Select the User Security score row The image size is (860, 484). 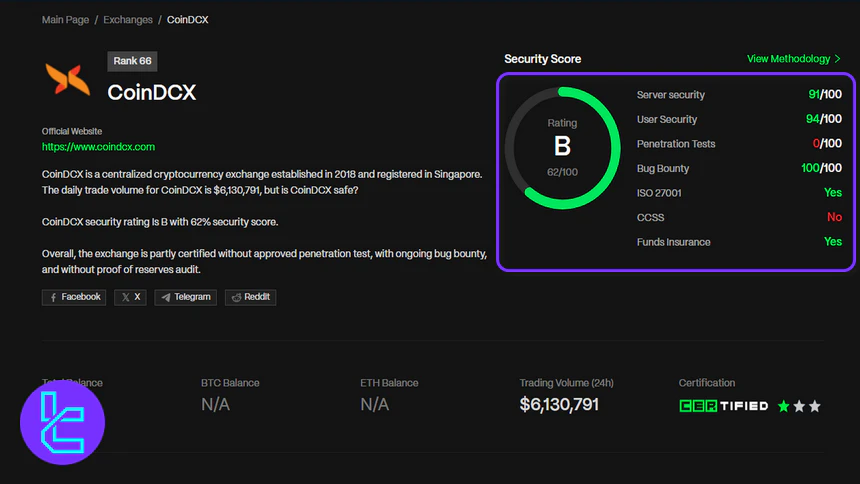click(739, 119)
